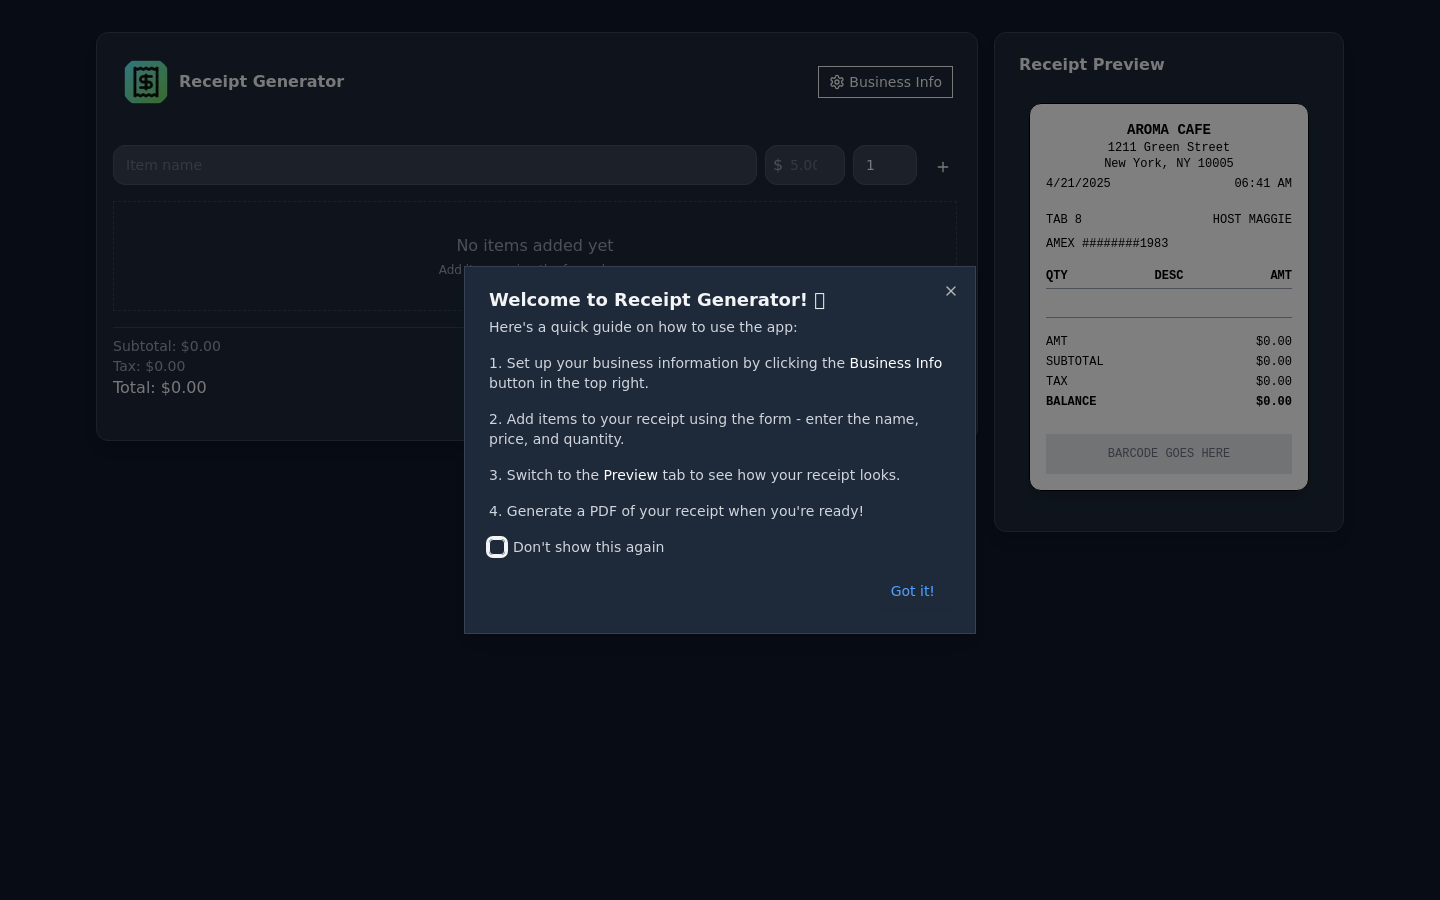
Task: Select the price input field
Action: (805, 165)
